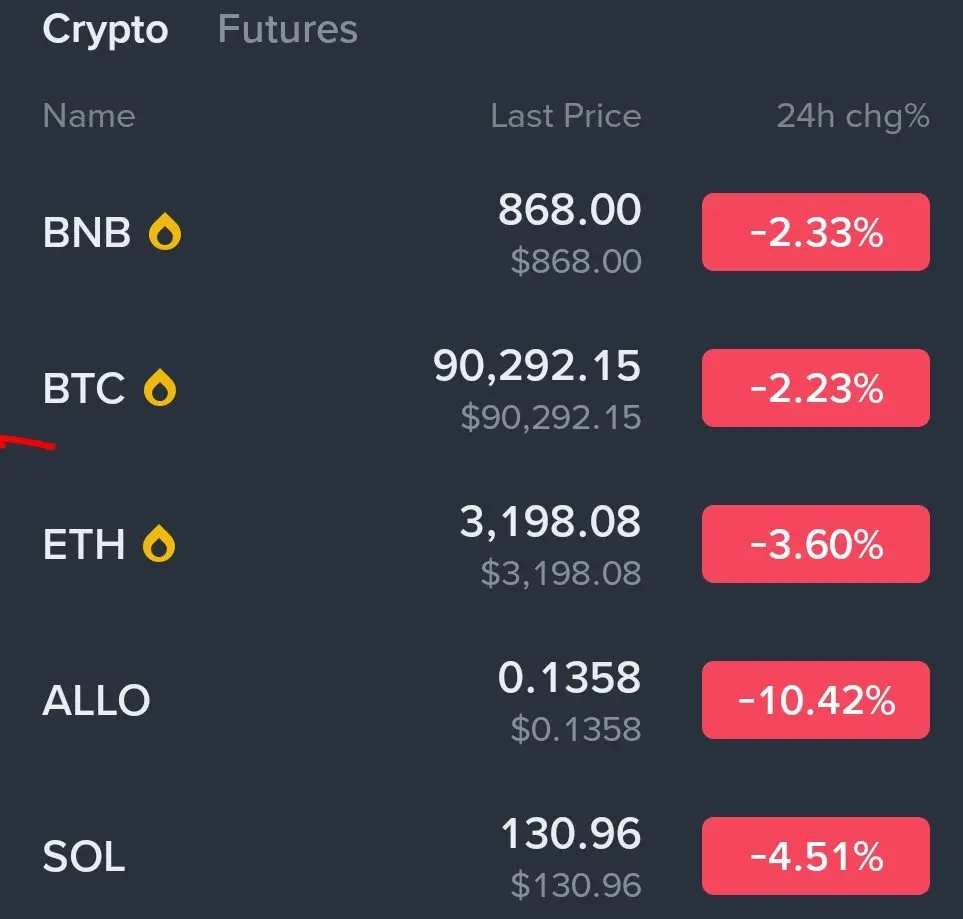Toggle the BNB -2.33% change badge
The width and height of the screenshot is (963, 919).
[x=815, y=233]
